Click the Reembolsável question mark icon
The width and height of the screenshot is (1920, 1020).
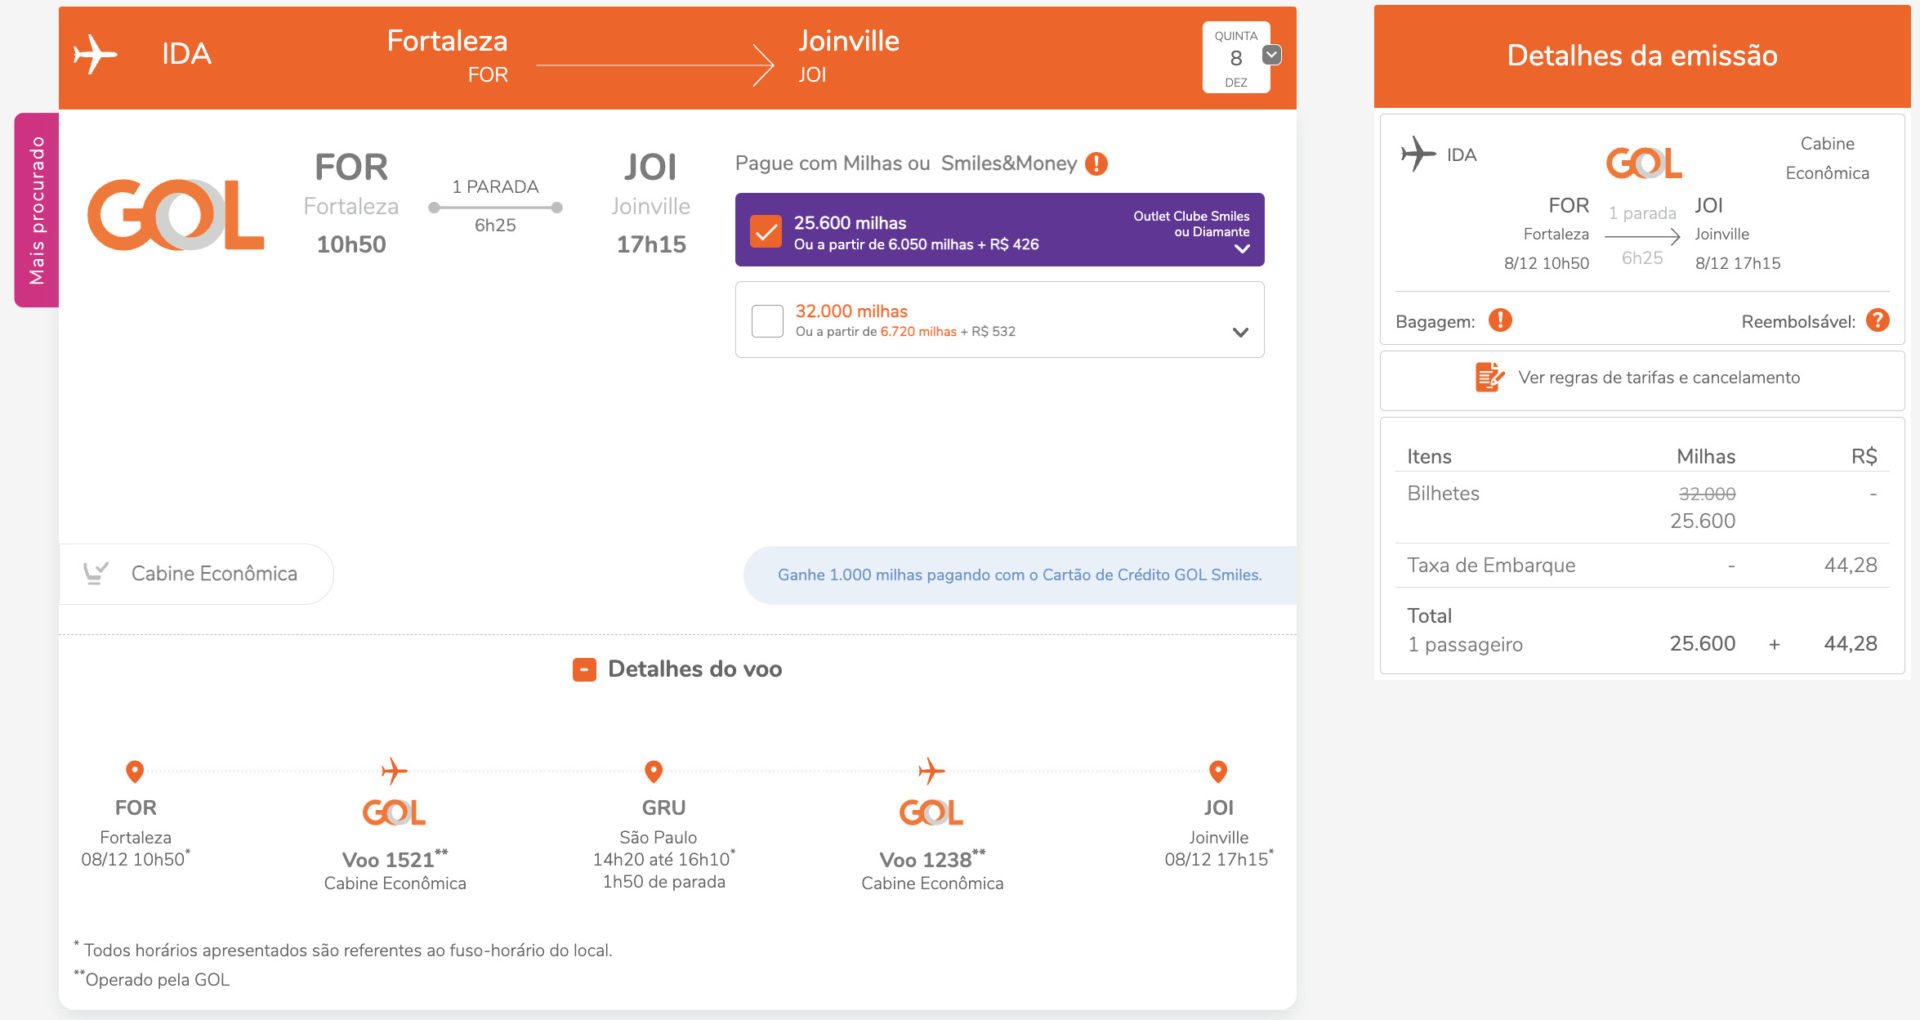[x=1878, y=320]
